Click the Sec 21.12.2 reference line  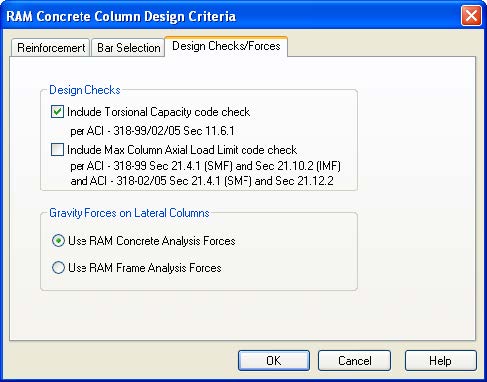[x=202, y=181]
